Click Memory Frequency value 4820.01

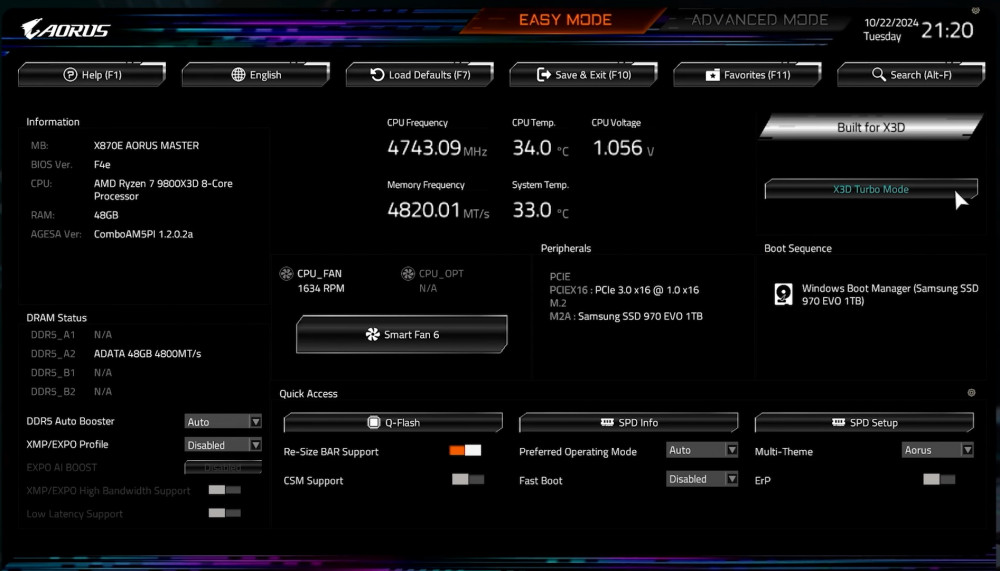tap(423, 210)
